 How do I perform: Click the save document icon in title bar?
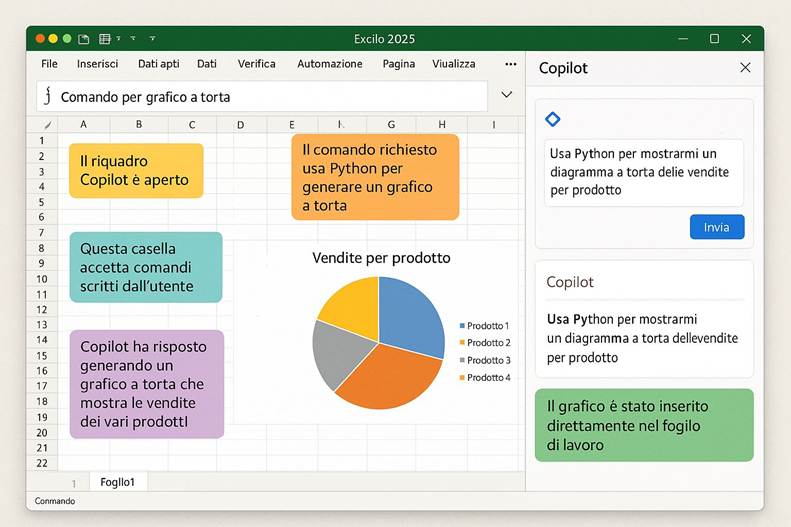coord(84,39)
